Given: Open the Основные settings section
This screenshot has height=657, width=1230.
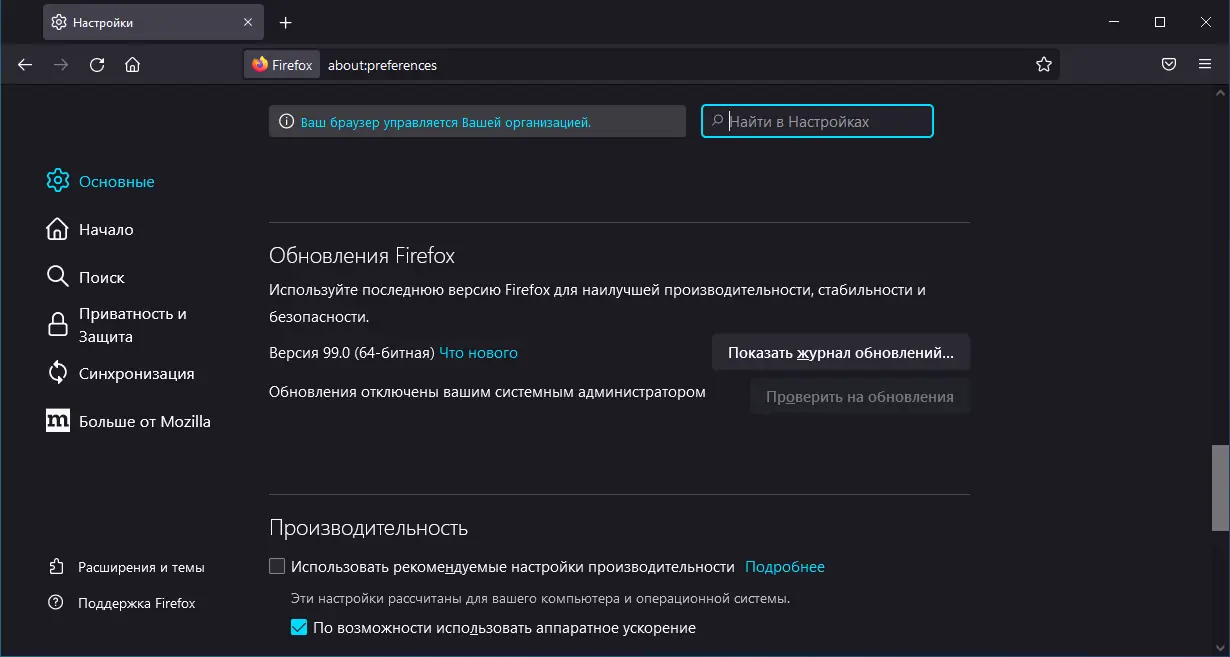Looking at the screenshot, I should [x=116, y=181].
